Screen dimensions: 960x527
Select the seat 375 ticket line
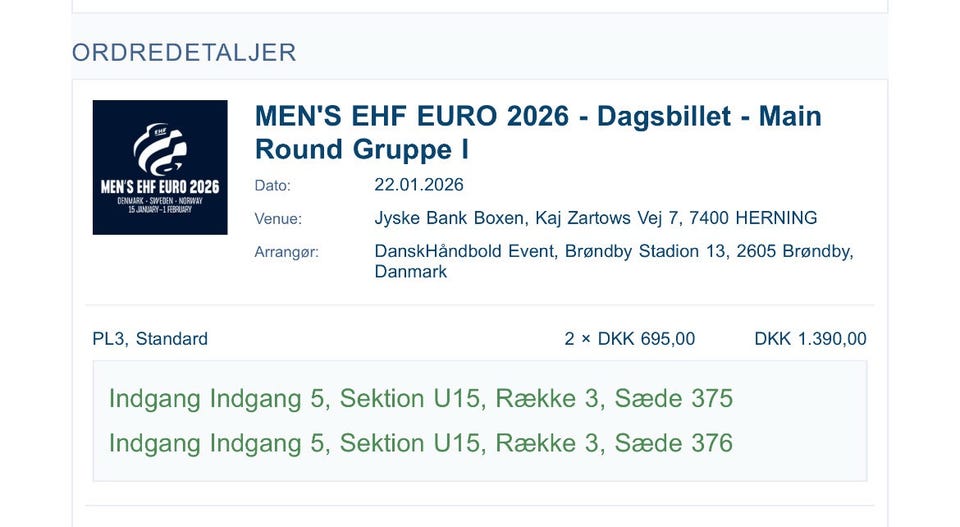click(421, 398)
